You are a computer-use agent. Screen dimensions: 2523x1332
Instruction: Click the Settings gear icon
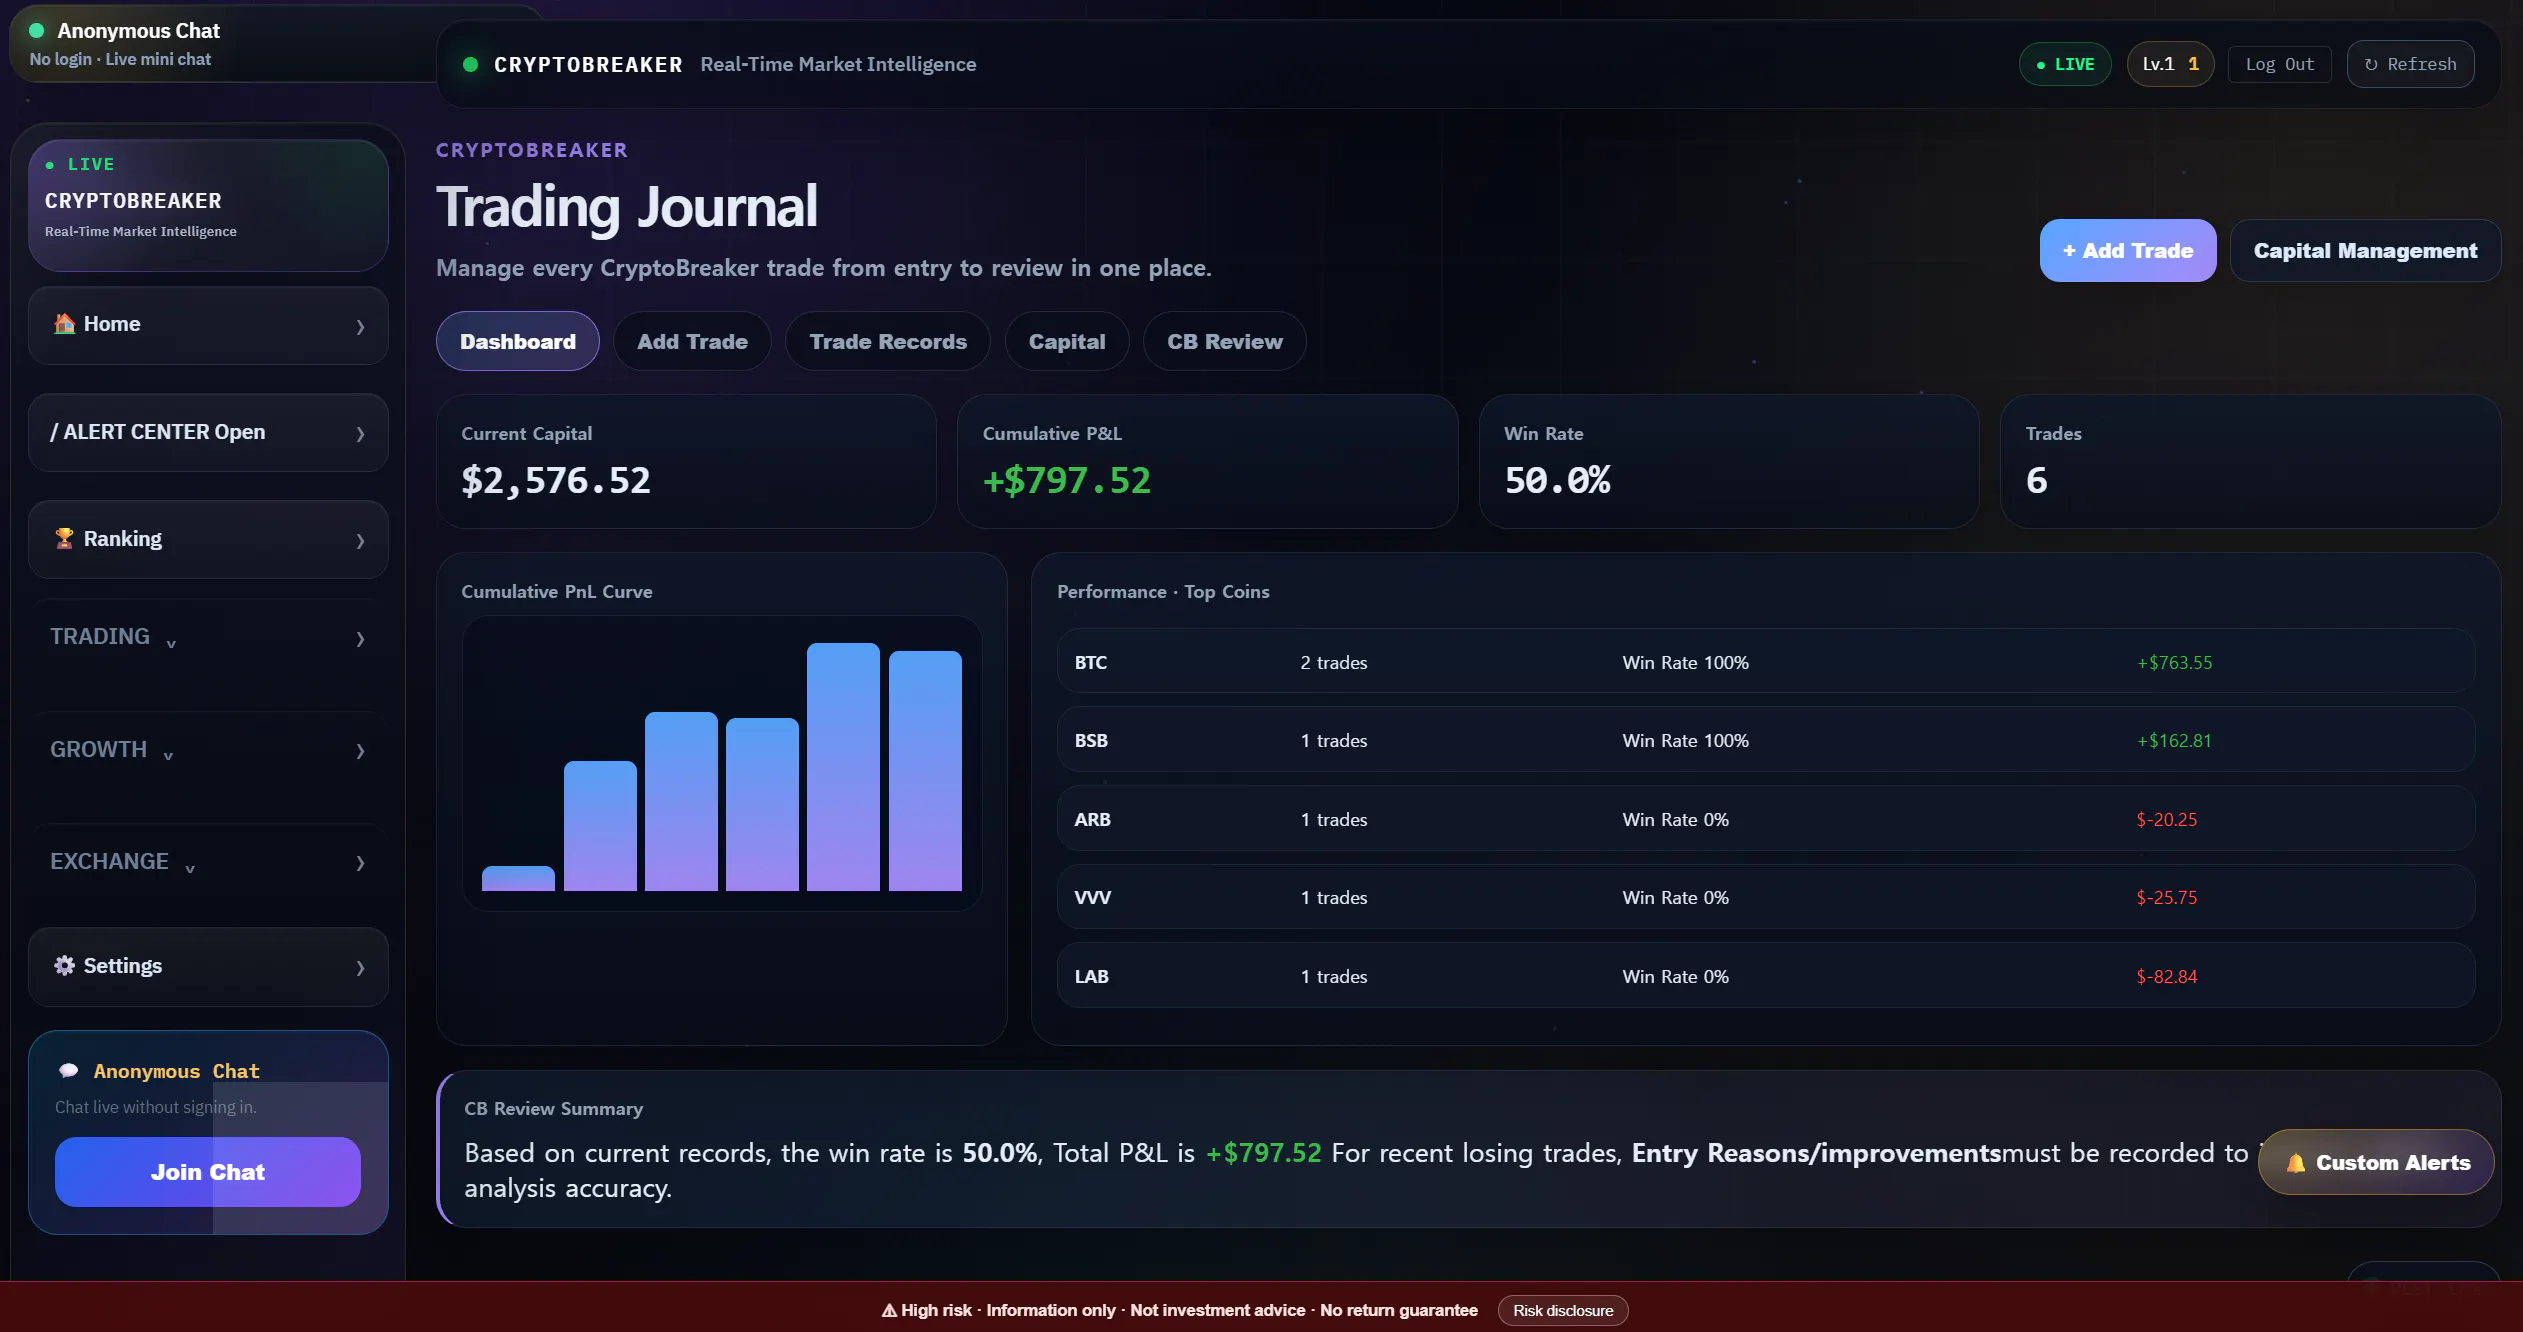coord(64,966)
